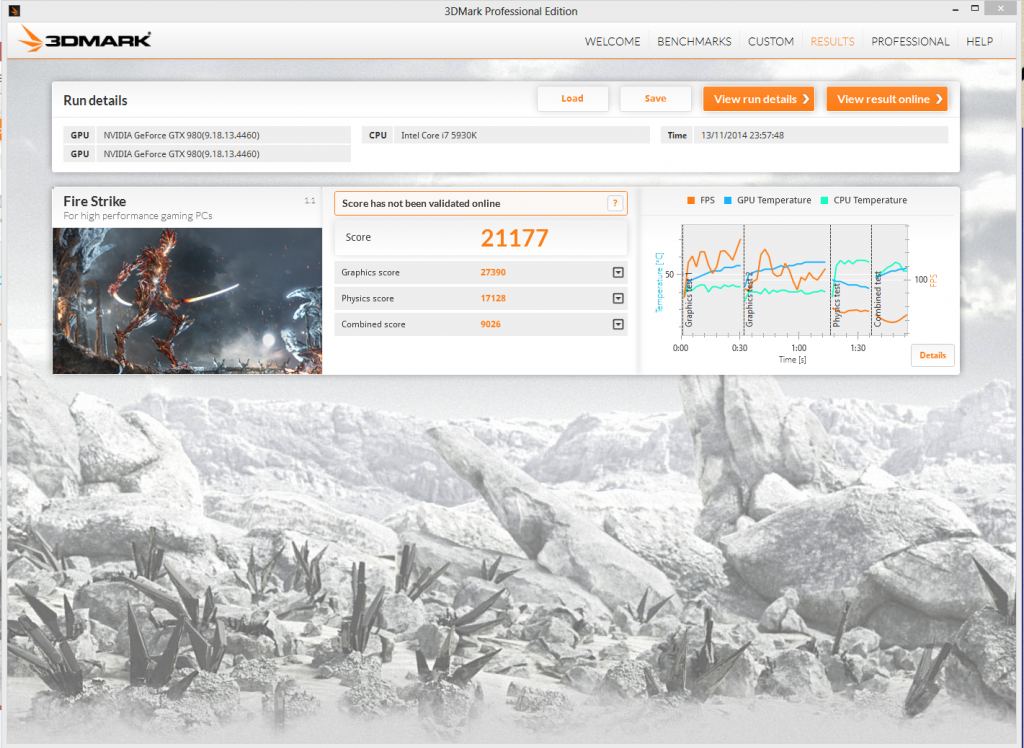Expand the Combined score details
This screenshot has height=748, width=1024.
coord(618,324)
